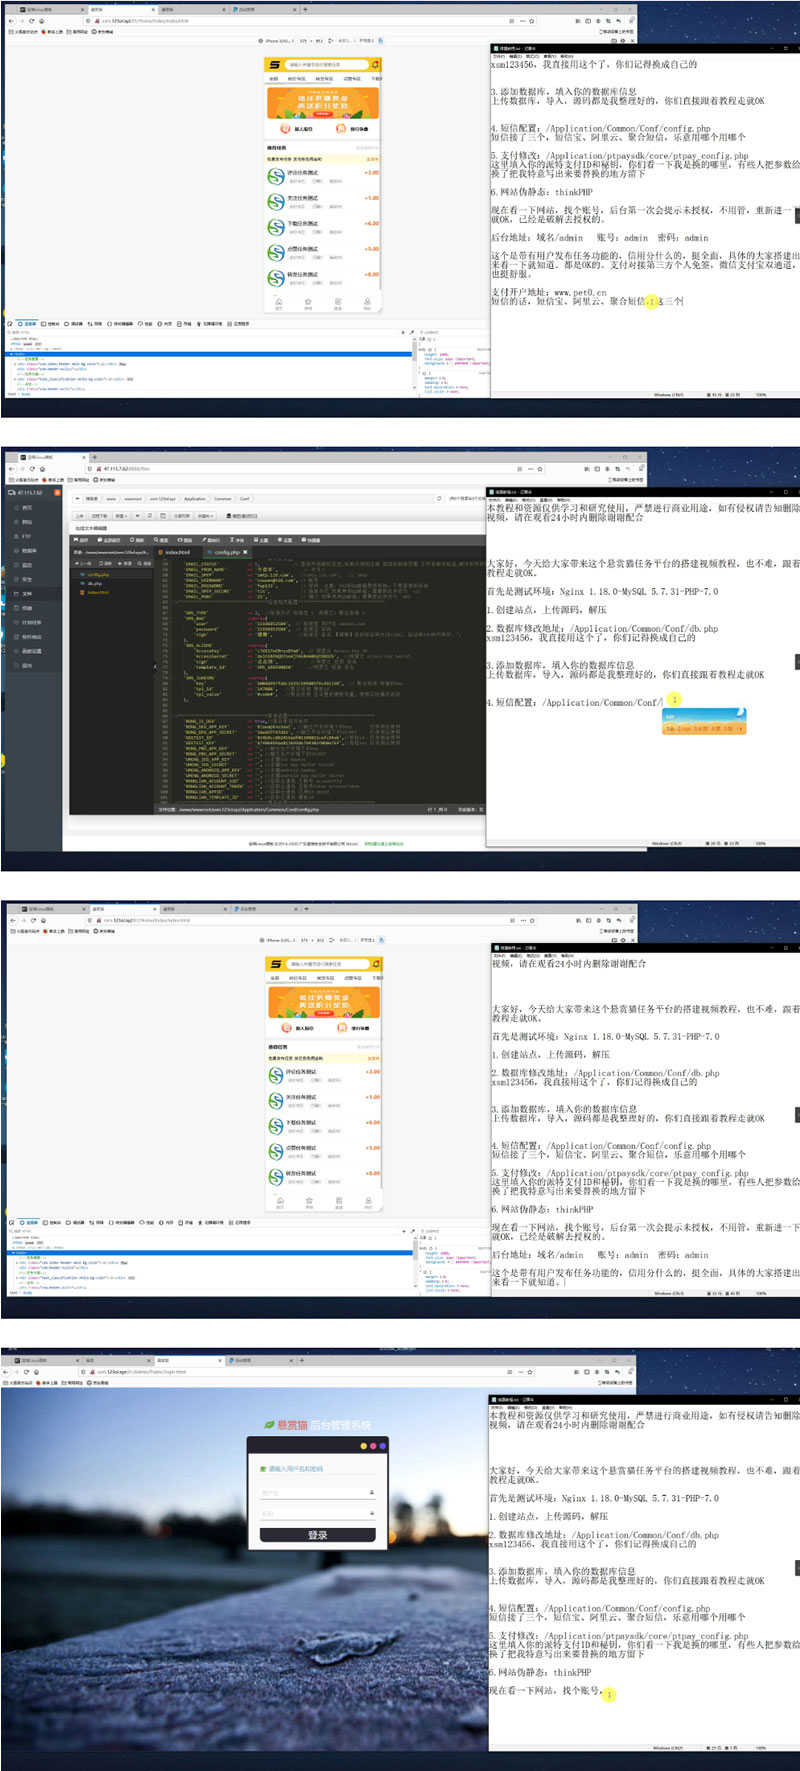Open 数据库 in the panel sidebar
Image resolution: width=800 pixels, height=1771 pixels.
point(28,550)
